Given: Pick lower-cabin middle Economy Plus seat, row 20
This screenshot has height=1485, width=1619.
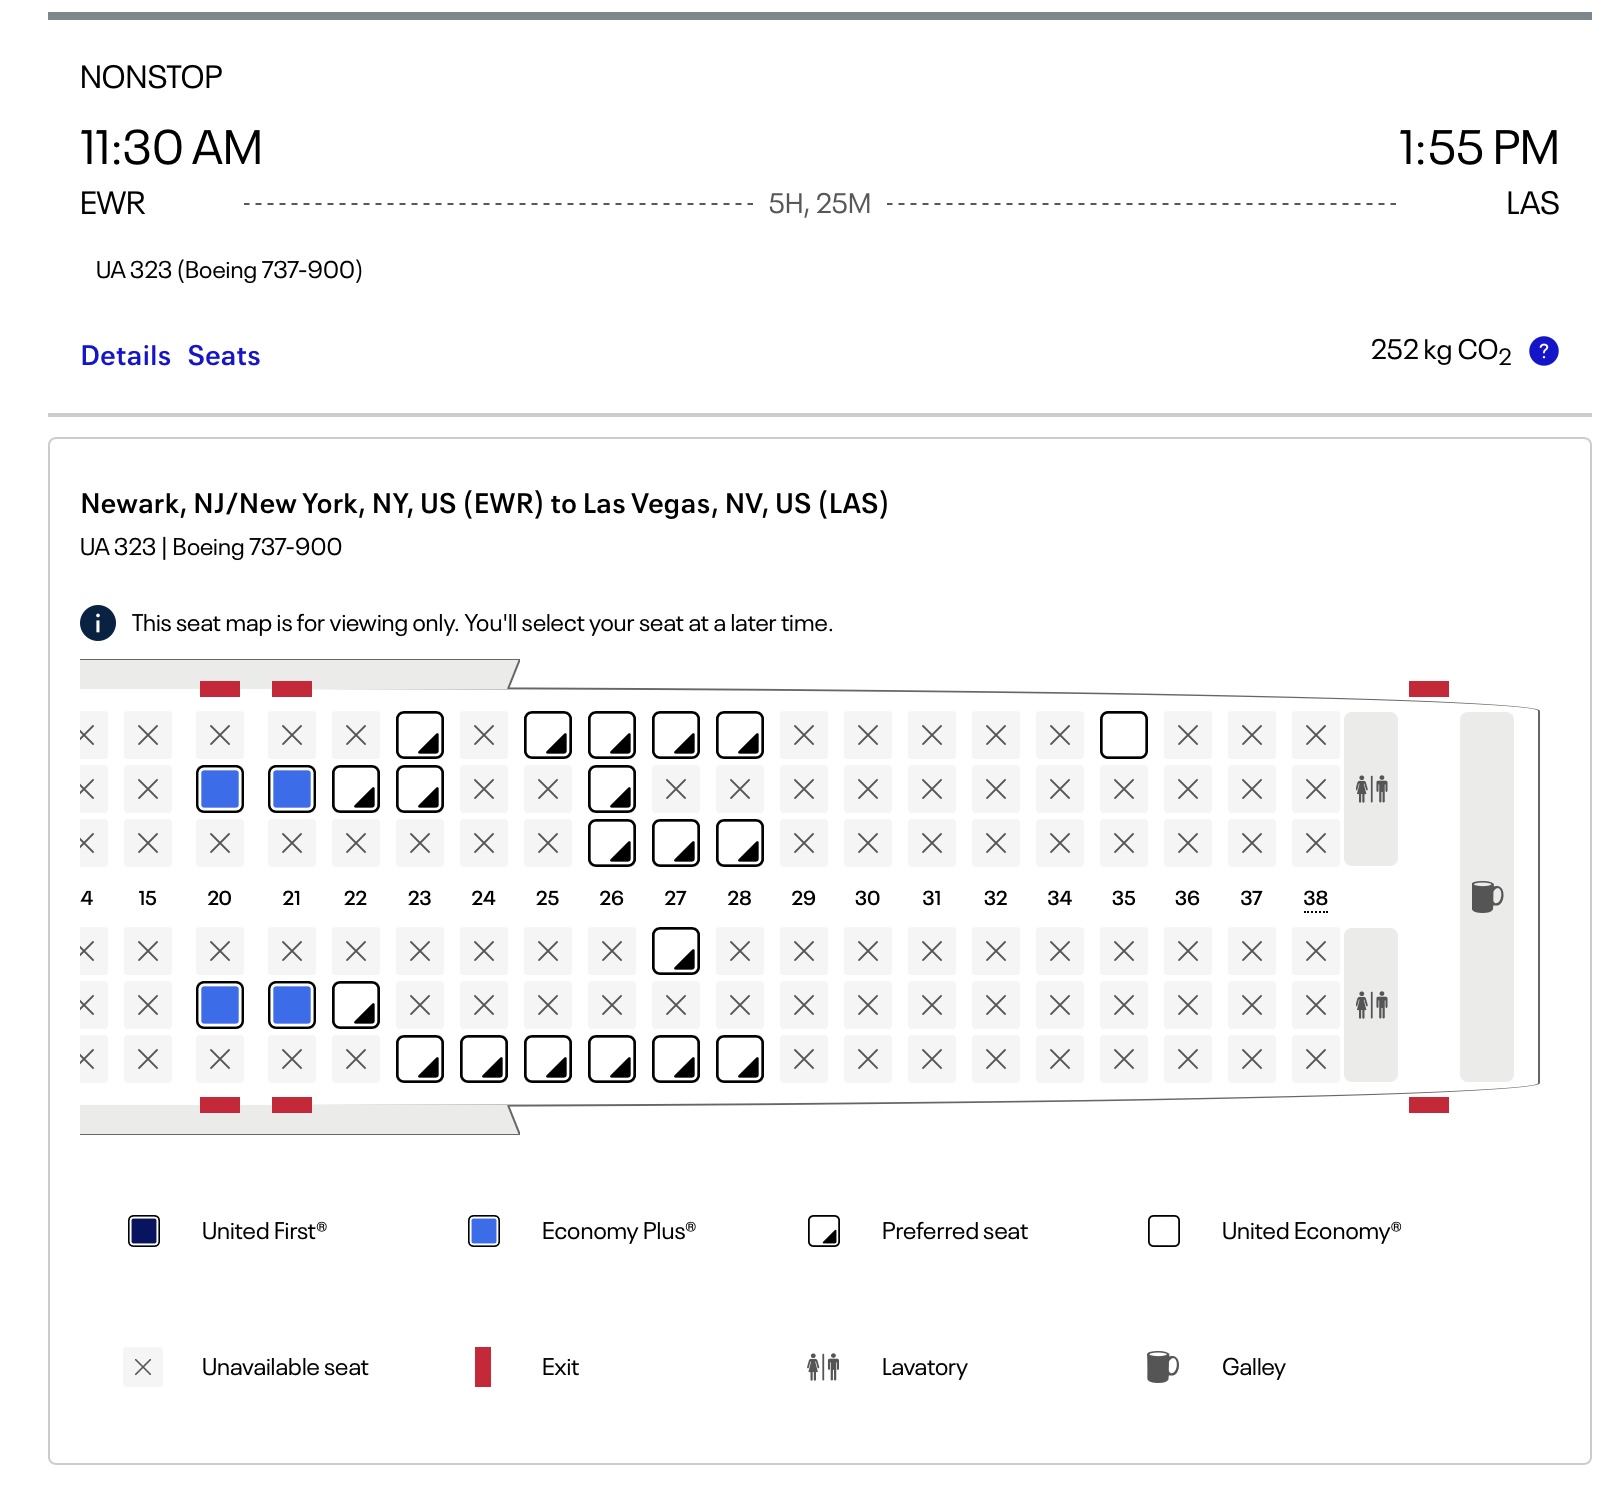Looking at the screenshot, I should (220, 1005).
